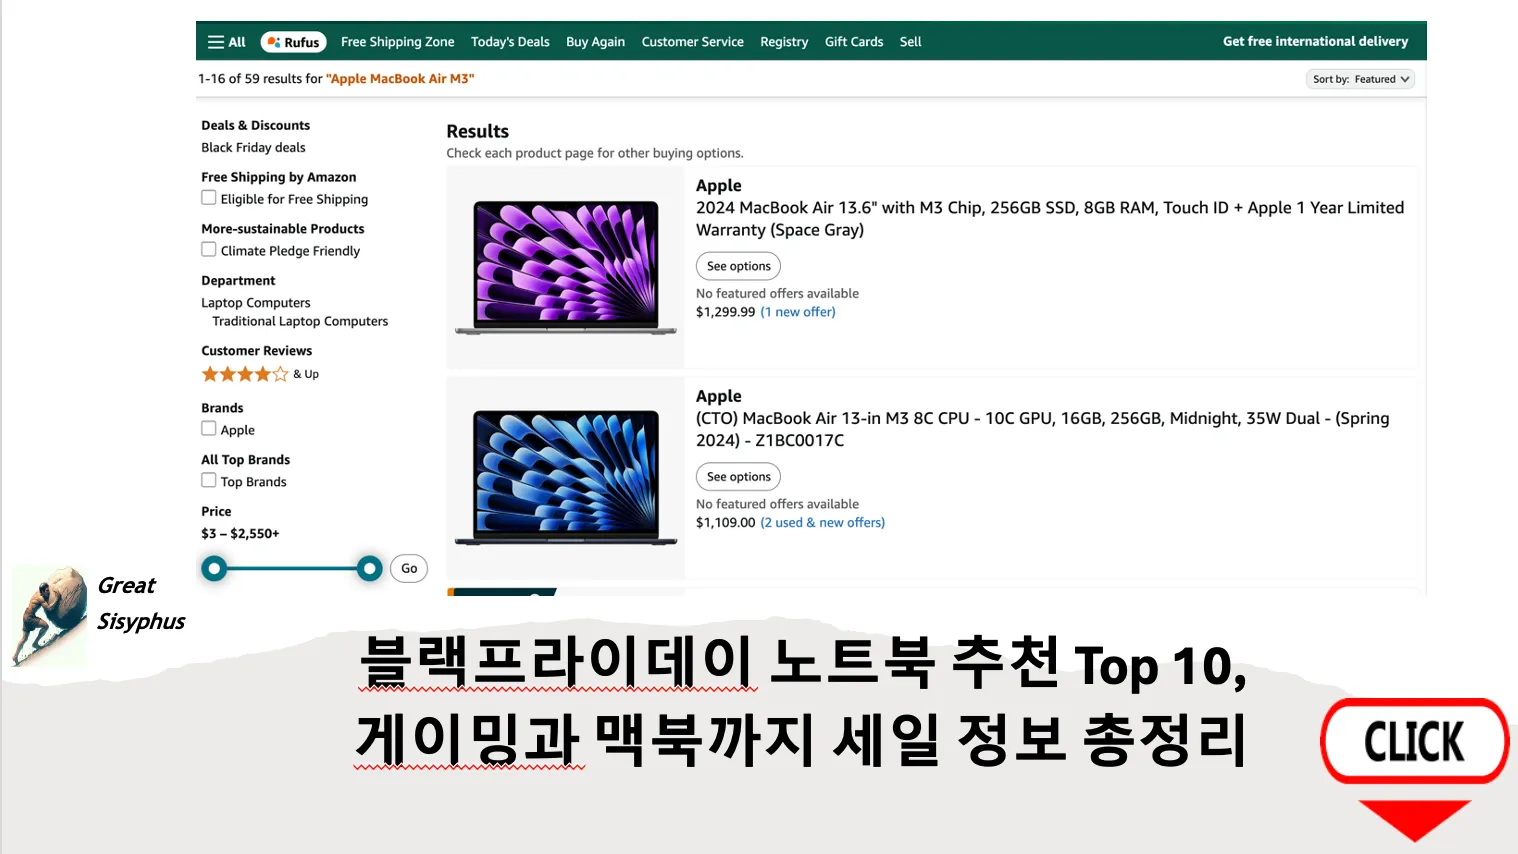The height and width of the screenshot is (854, 1518).
Task: Open the Today's Deals tab
Action: [510, 42]
